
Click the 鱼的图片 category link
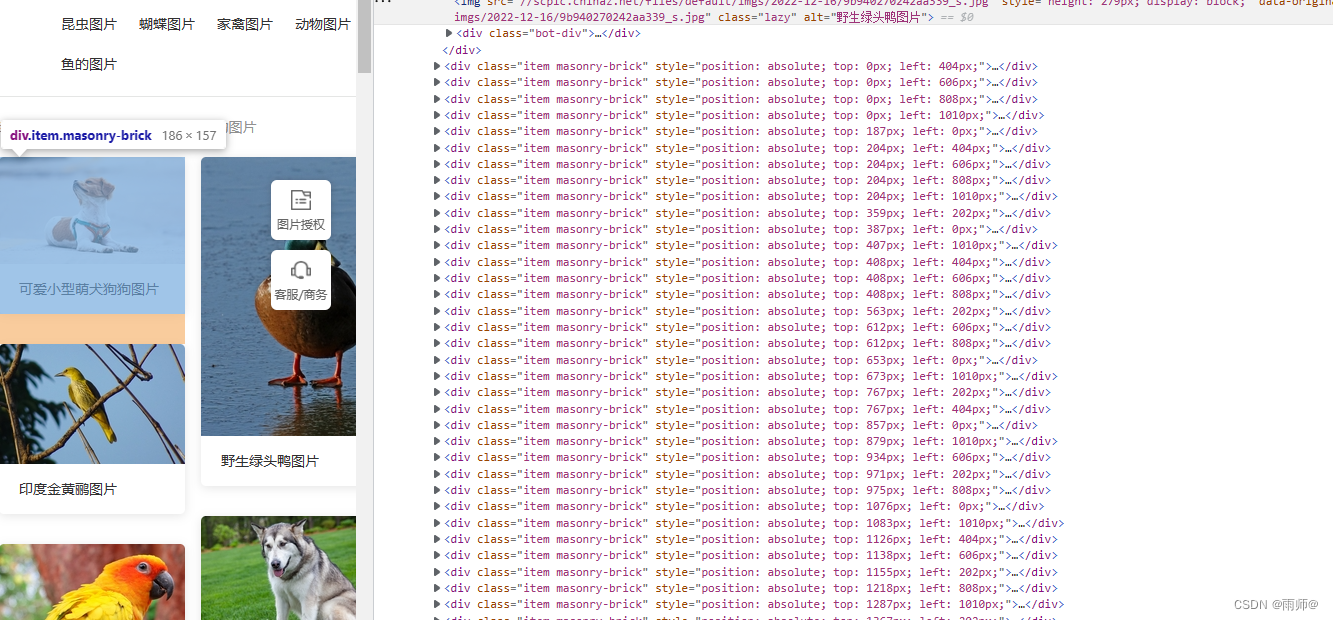coord(88,62)
